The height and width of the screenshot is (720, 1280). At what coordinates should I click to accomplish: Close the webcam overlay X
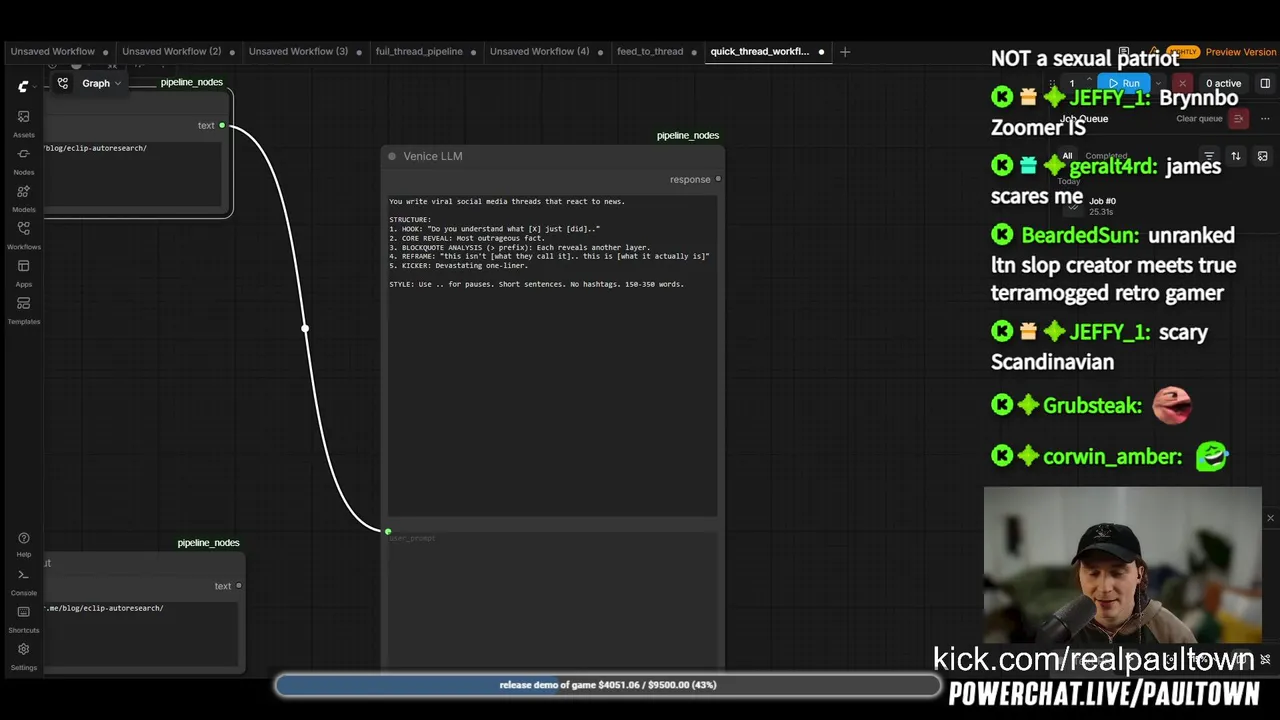coord(1270,518)
